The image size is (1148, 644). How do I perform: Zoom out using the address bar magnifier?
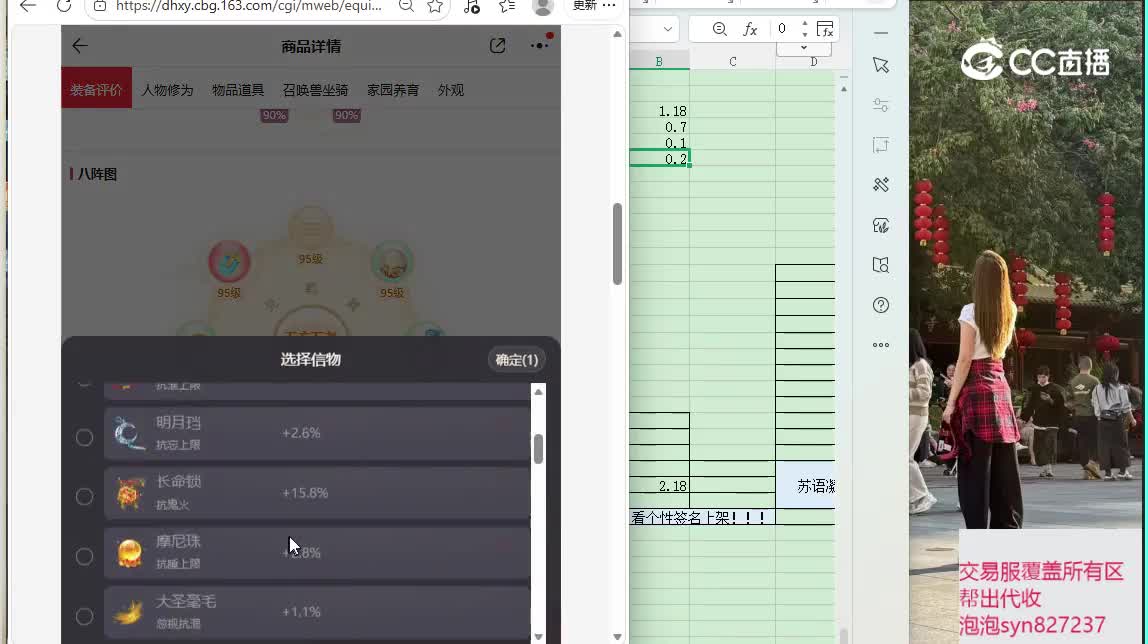click(406, 7)
